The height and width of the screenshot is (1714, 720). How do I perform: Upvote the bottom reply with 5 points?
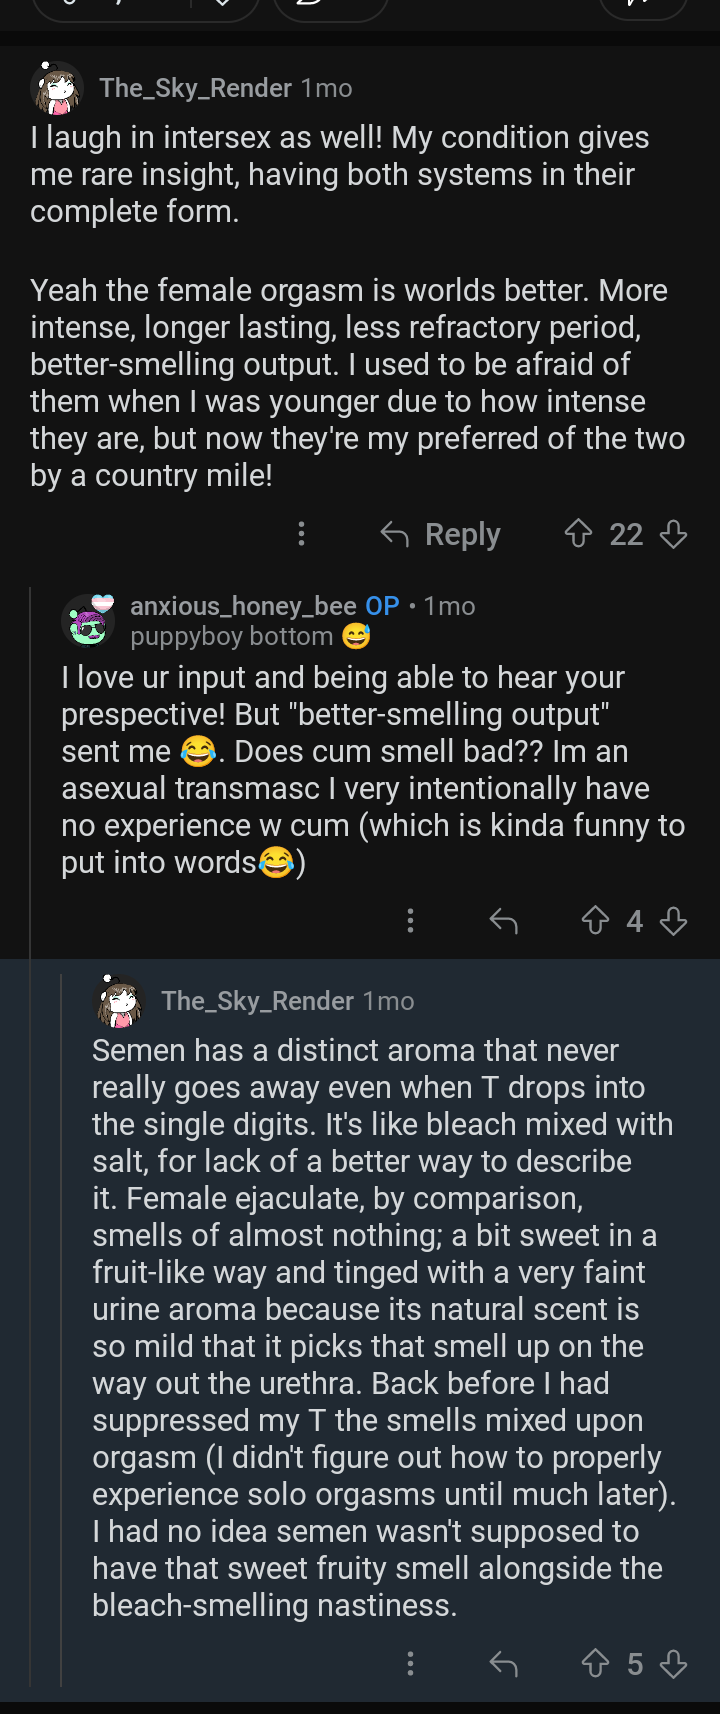595,1663
